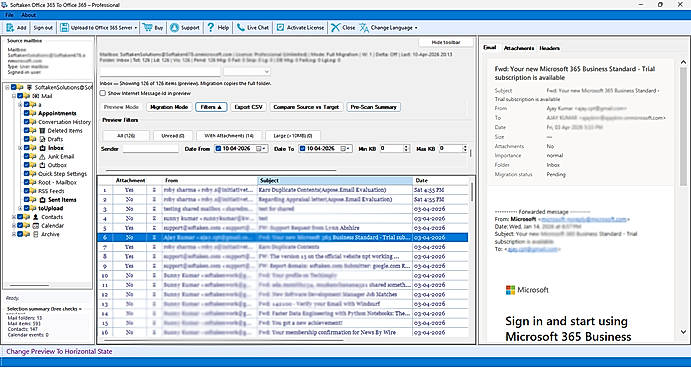The image size is (691, 368).
Task: Click the Support person icon
Action: (x=175, y=27)
